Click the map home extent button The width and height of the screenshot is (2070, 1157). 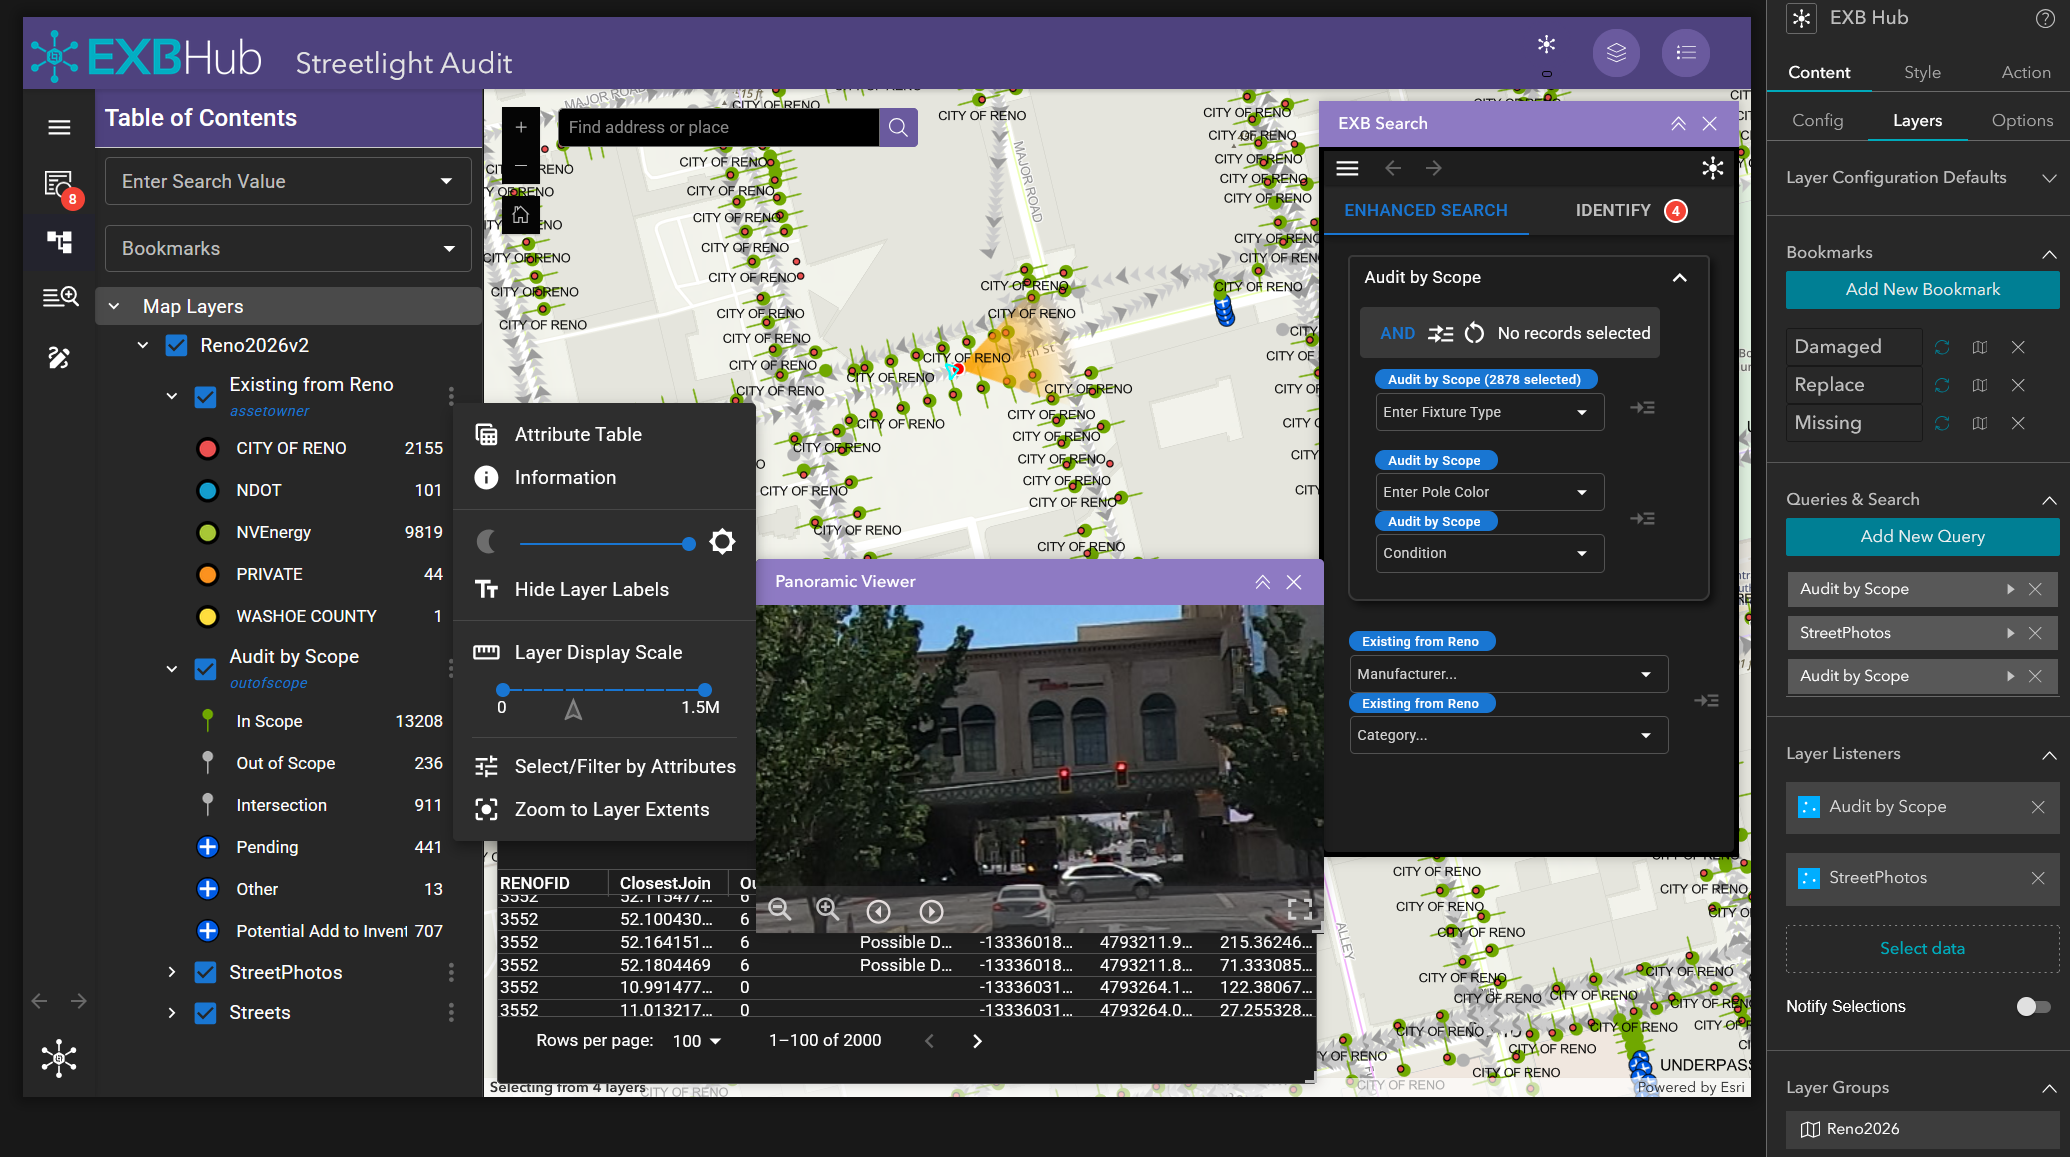pyautogui.click(x=520, y=214)
